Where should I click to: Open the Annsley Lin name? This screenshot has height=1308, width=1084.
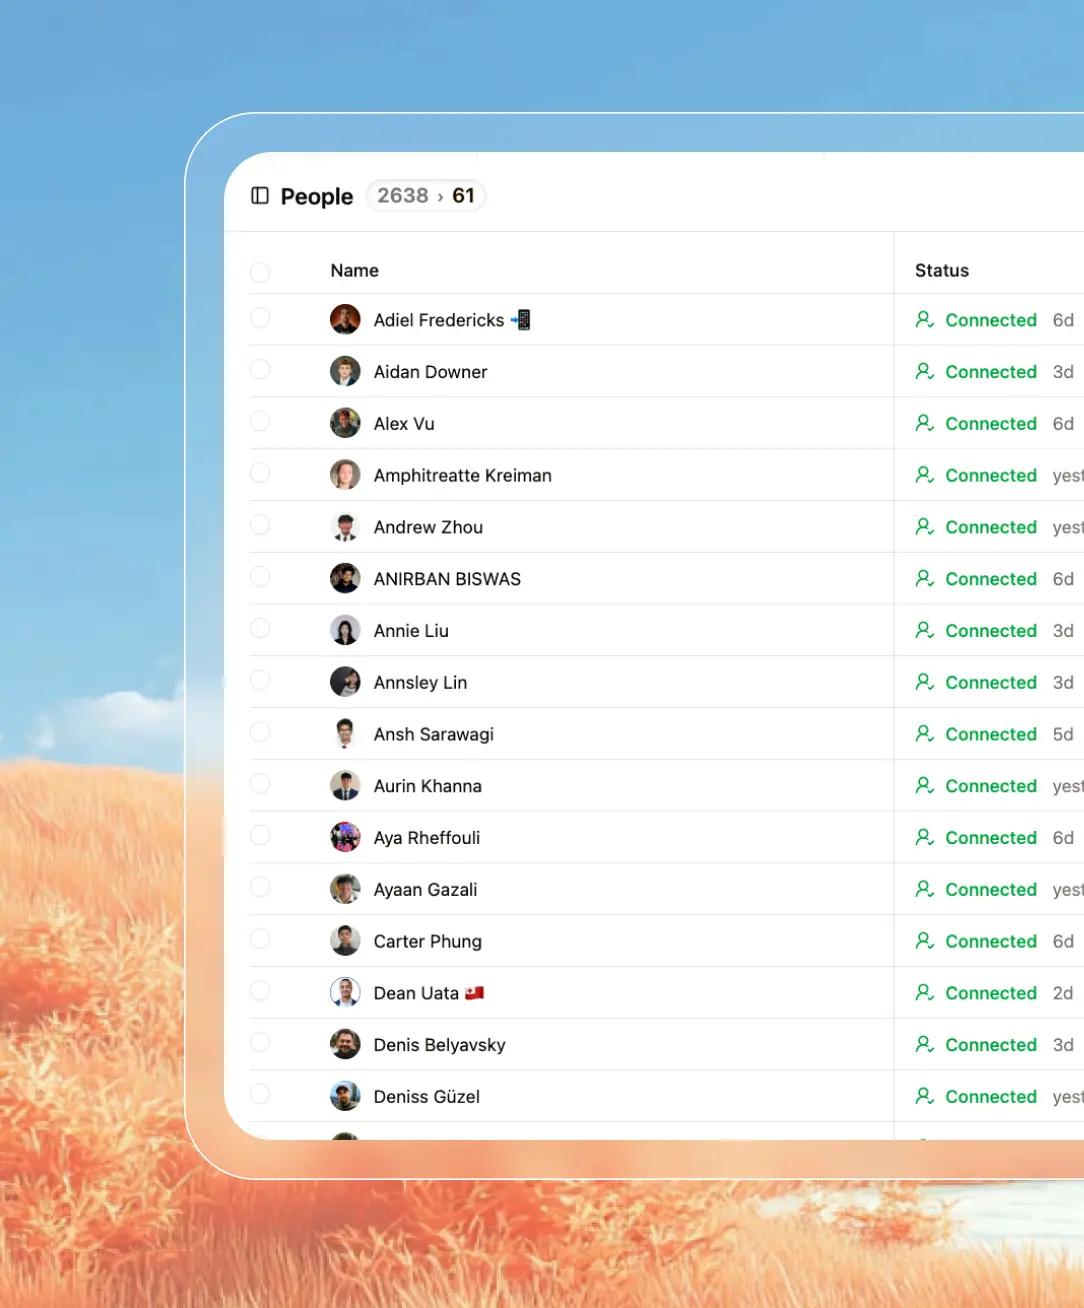tap(420, 683)
